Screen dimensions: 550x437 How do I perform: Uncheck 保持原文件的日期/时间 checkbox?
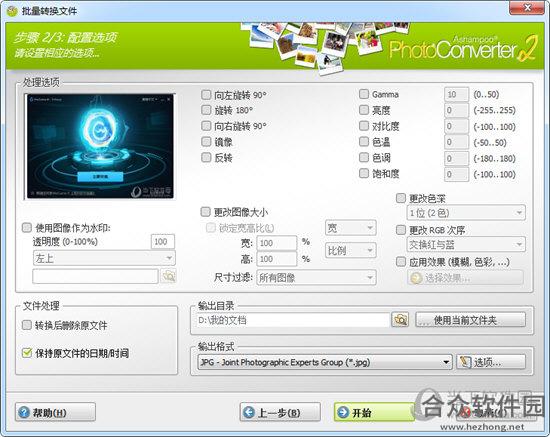27,353
